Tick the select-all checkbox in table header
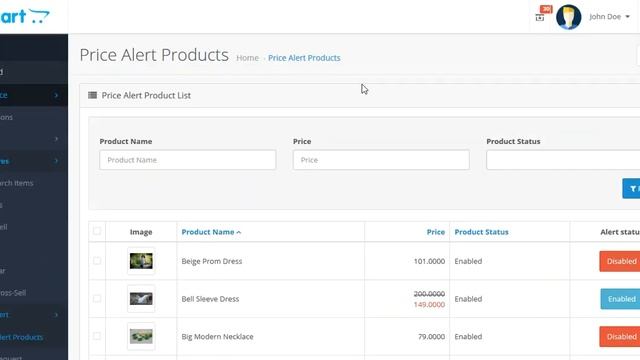 click(97, 231)
